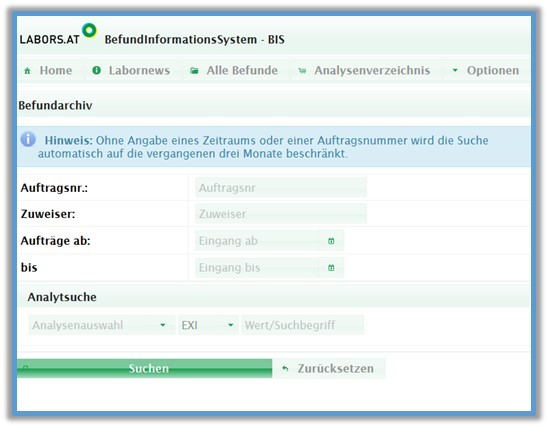Click the Zurücksetzen button

pos(329,369)
